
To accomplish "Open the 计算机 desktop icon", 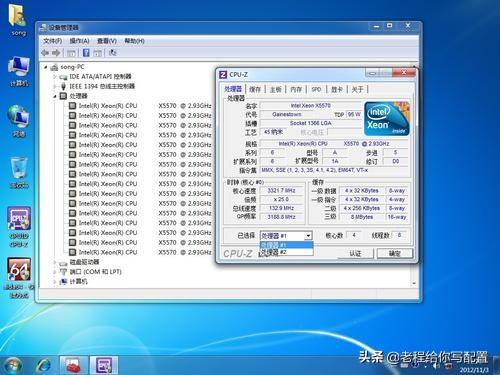I will point(19,71).
